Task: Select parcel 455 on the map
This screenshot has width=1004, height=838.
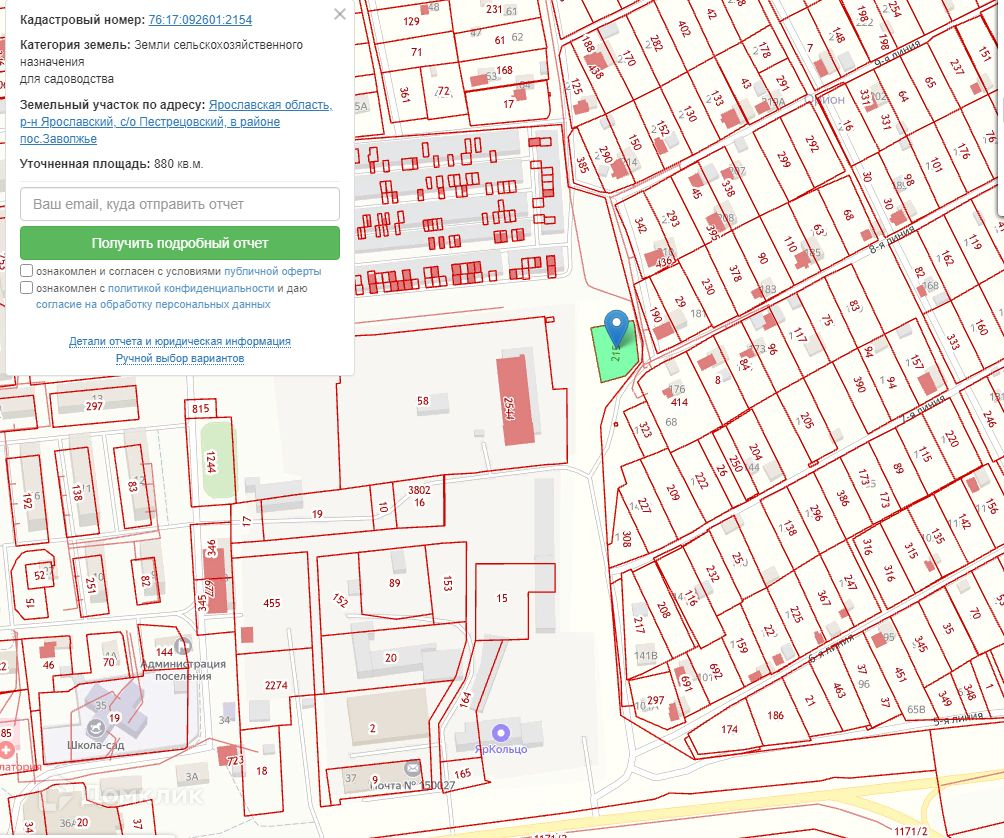Action: pos(271,603)
